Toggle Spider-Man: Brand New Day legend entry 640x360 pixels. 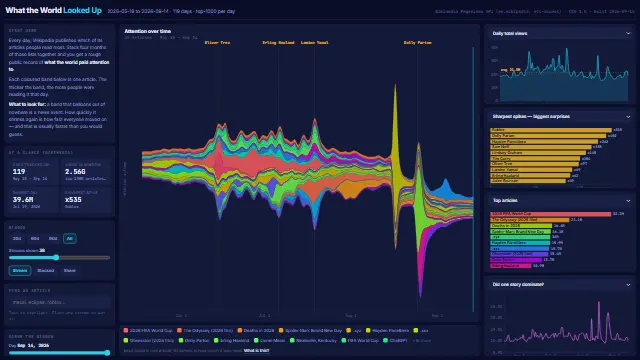tap(310, 331)
